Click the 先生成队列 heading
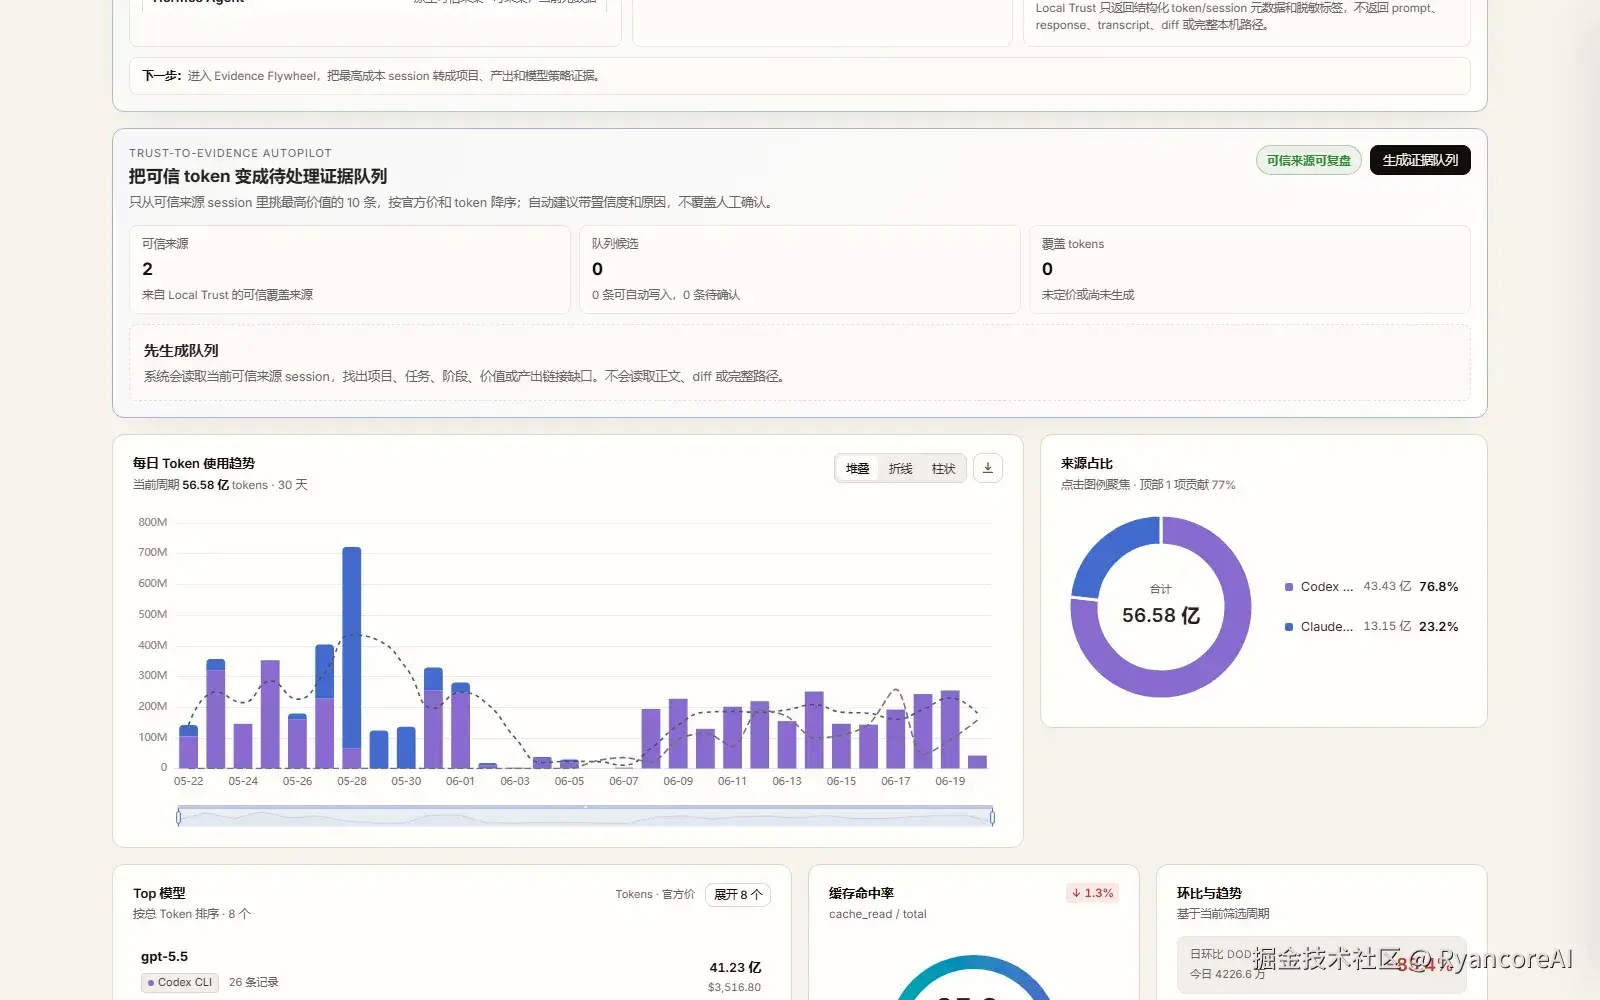The image size is (1600, 1000). [181, 351]
